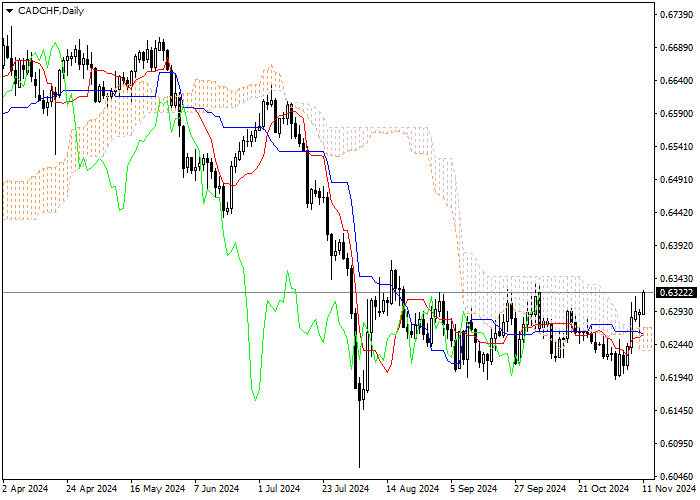The width and height of the screenshot is (700, 500).
Task: Click the 0.63430 price axis label
Action: coord(676,279)
